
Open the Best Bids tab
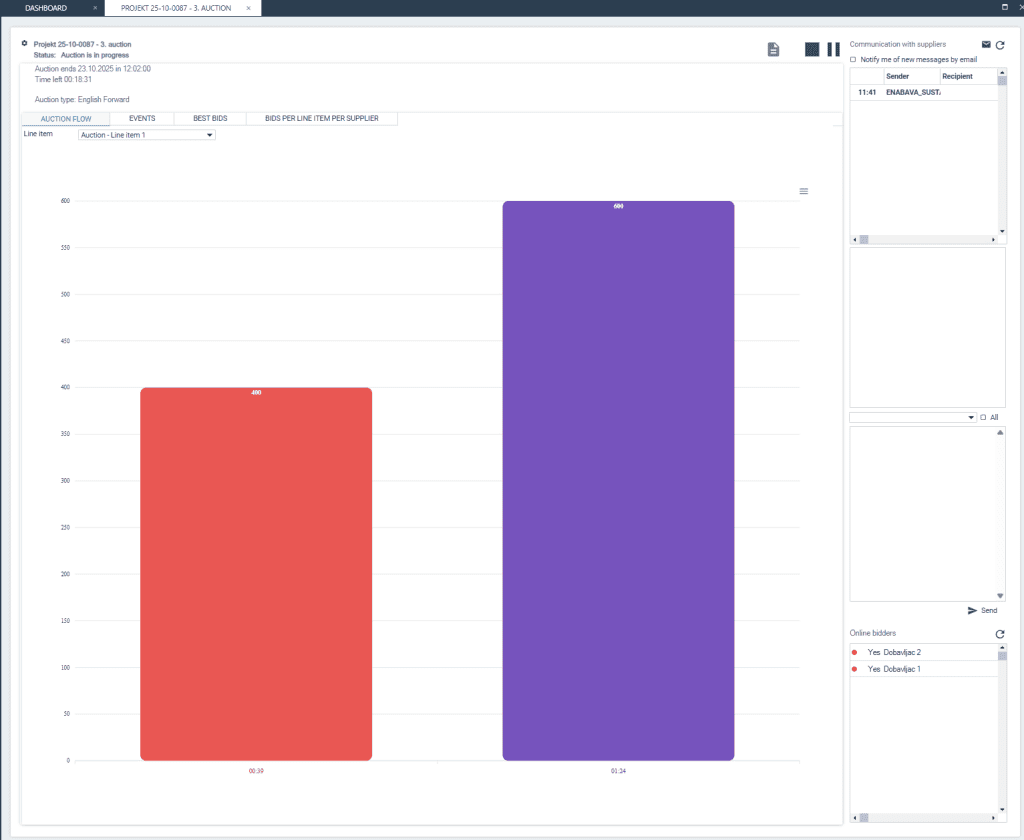[210, 118]
